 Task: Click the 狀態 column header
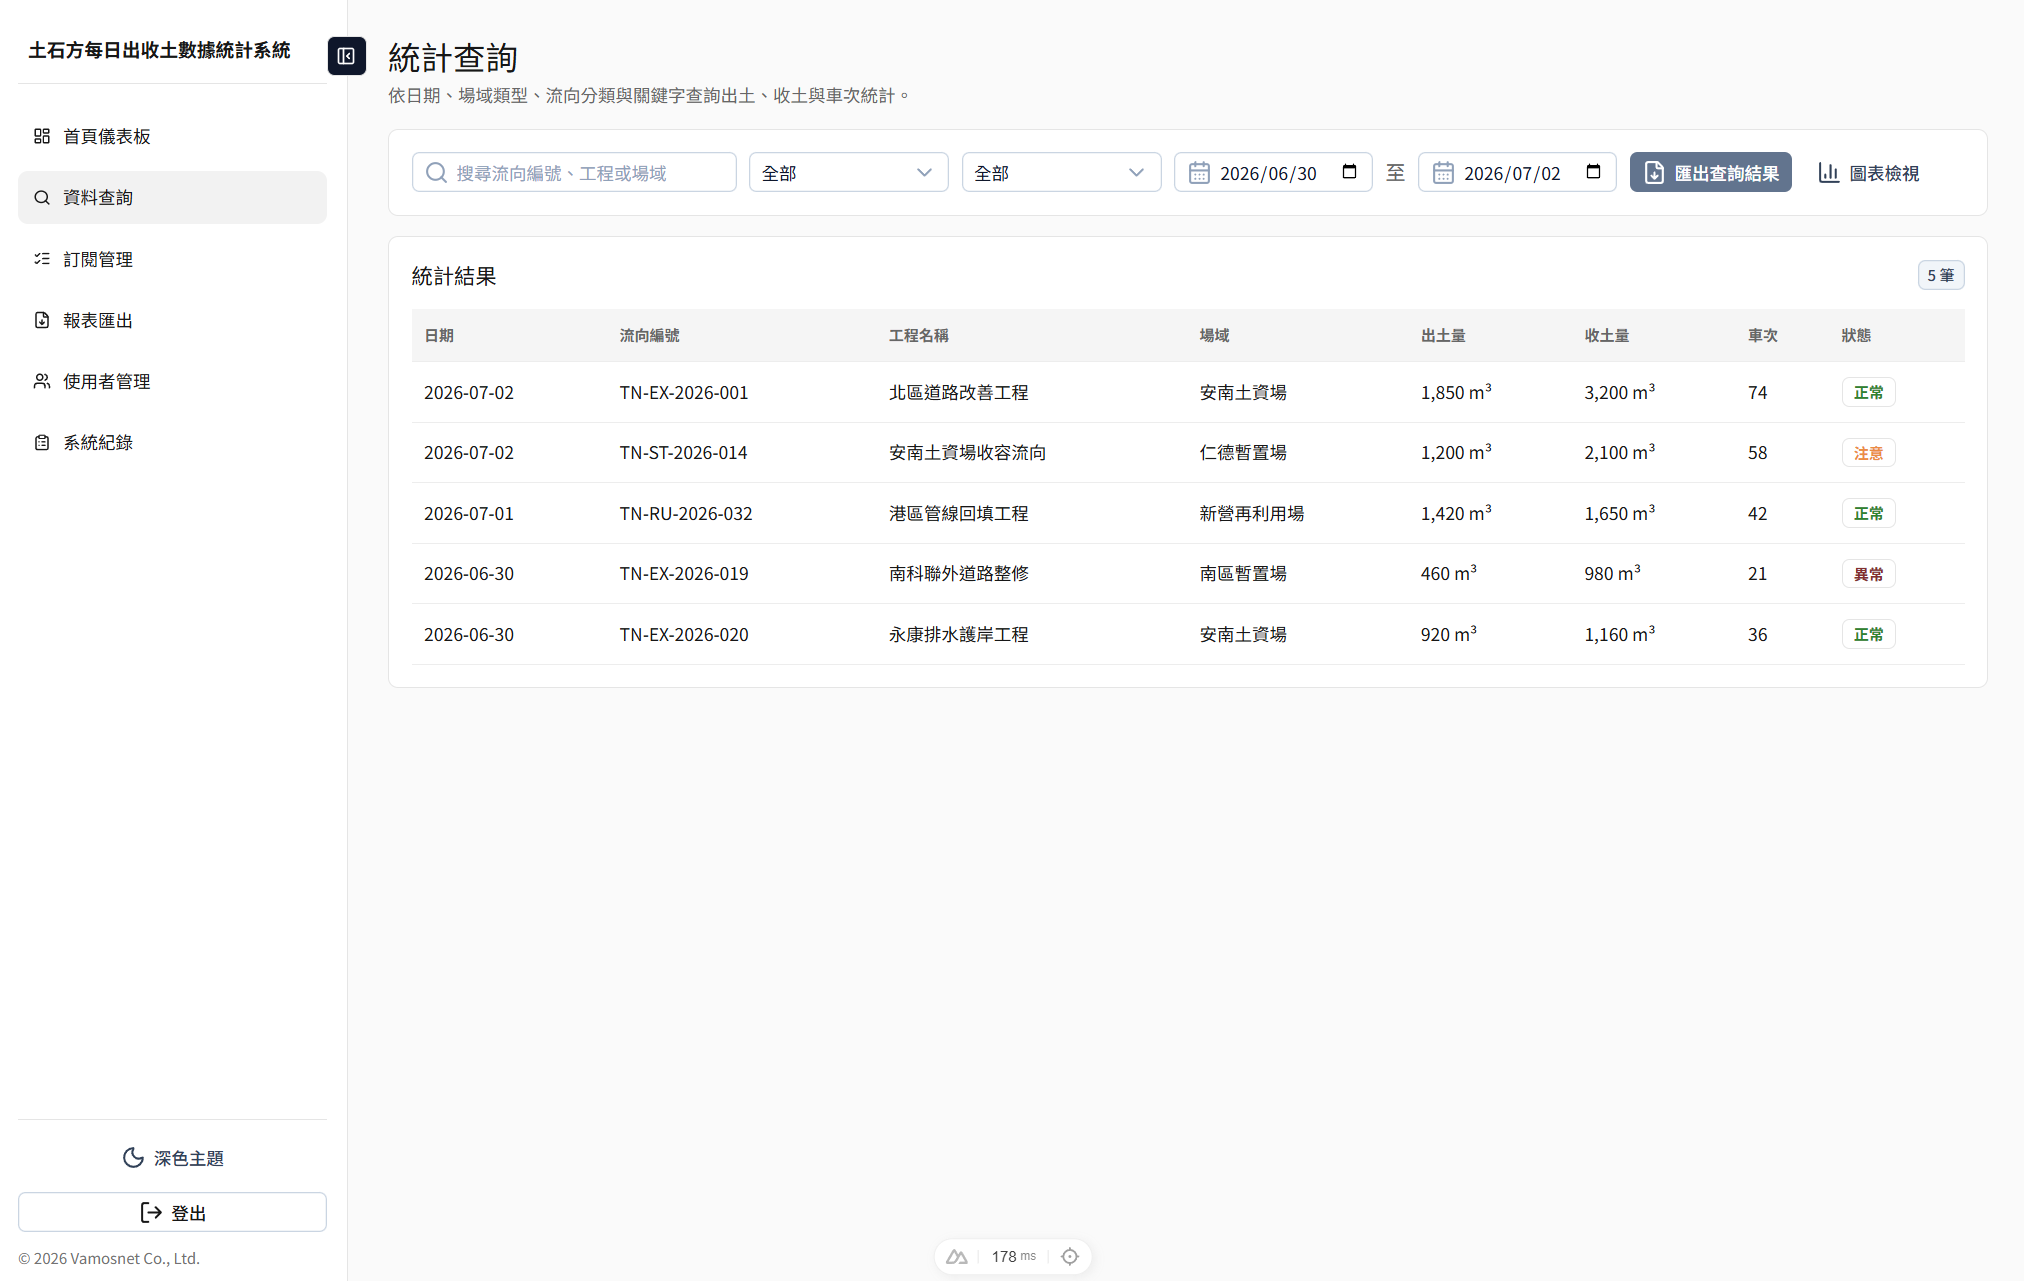pos(1856,336)
